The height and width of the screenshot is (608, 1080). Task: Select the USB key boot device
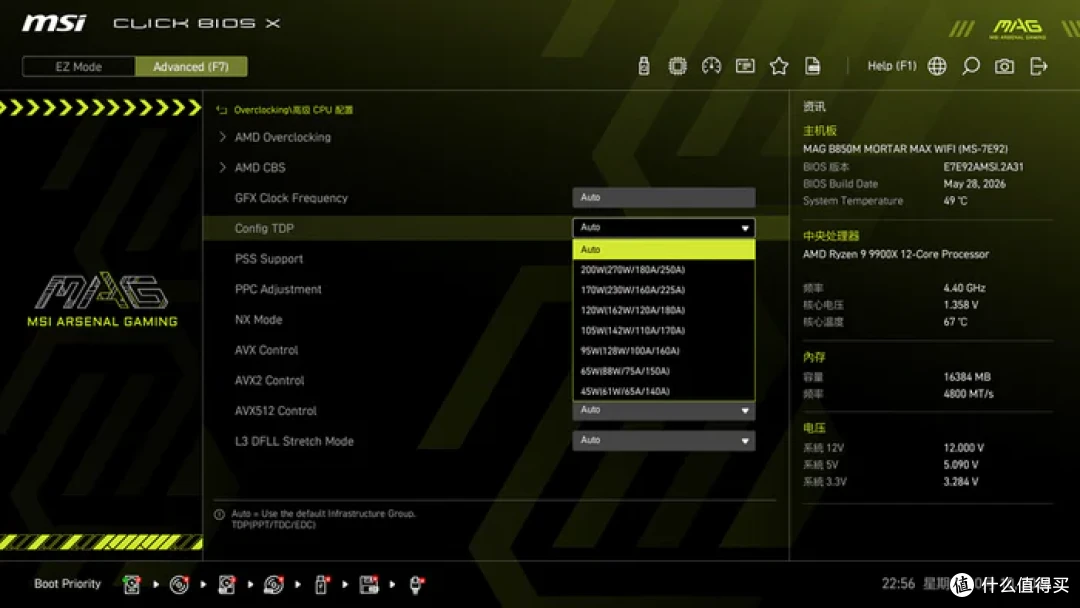point(416,585)
